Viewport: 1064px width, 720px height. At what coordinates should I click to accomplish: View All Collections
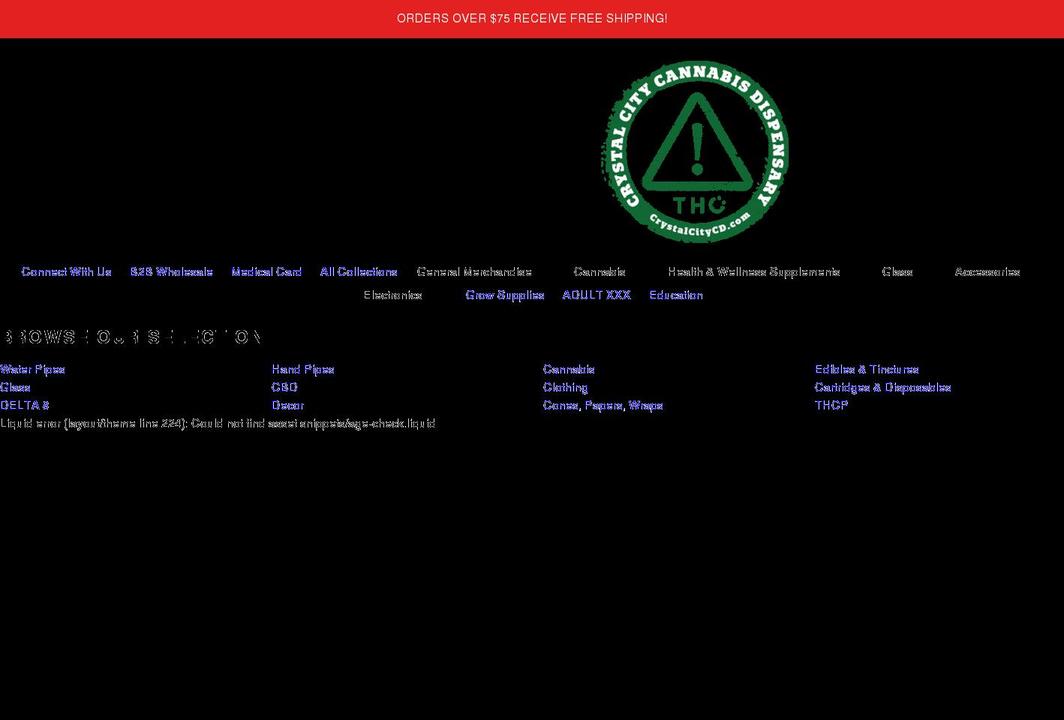click(358, 271)
